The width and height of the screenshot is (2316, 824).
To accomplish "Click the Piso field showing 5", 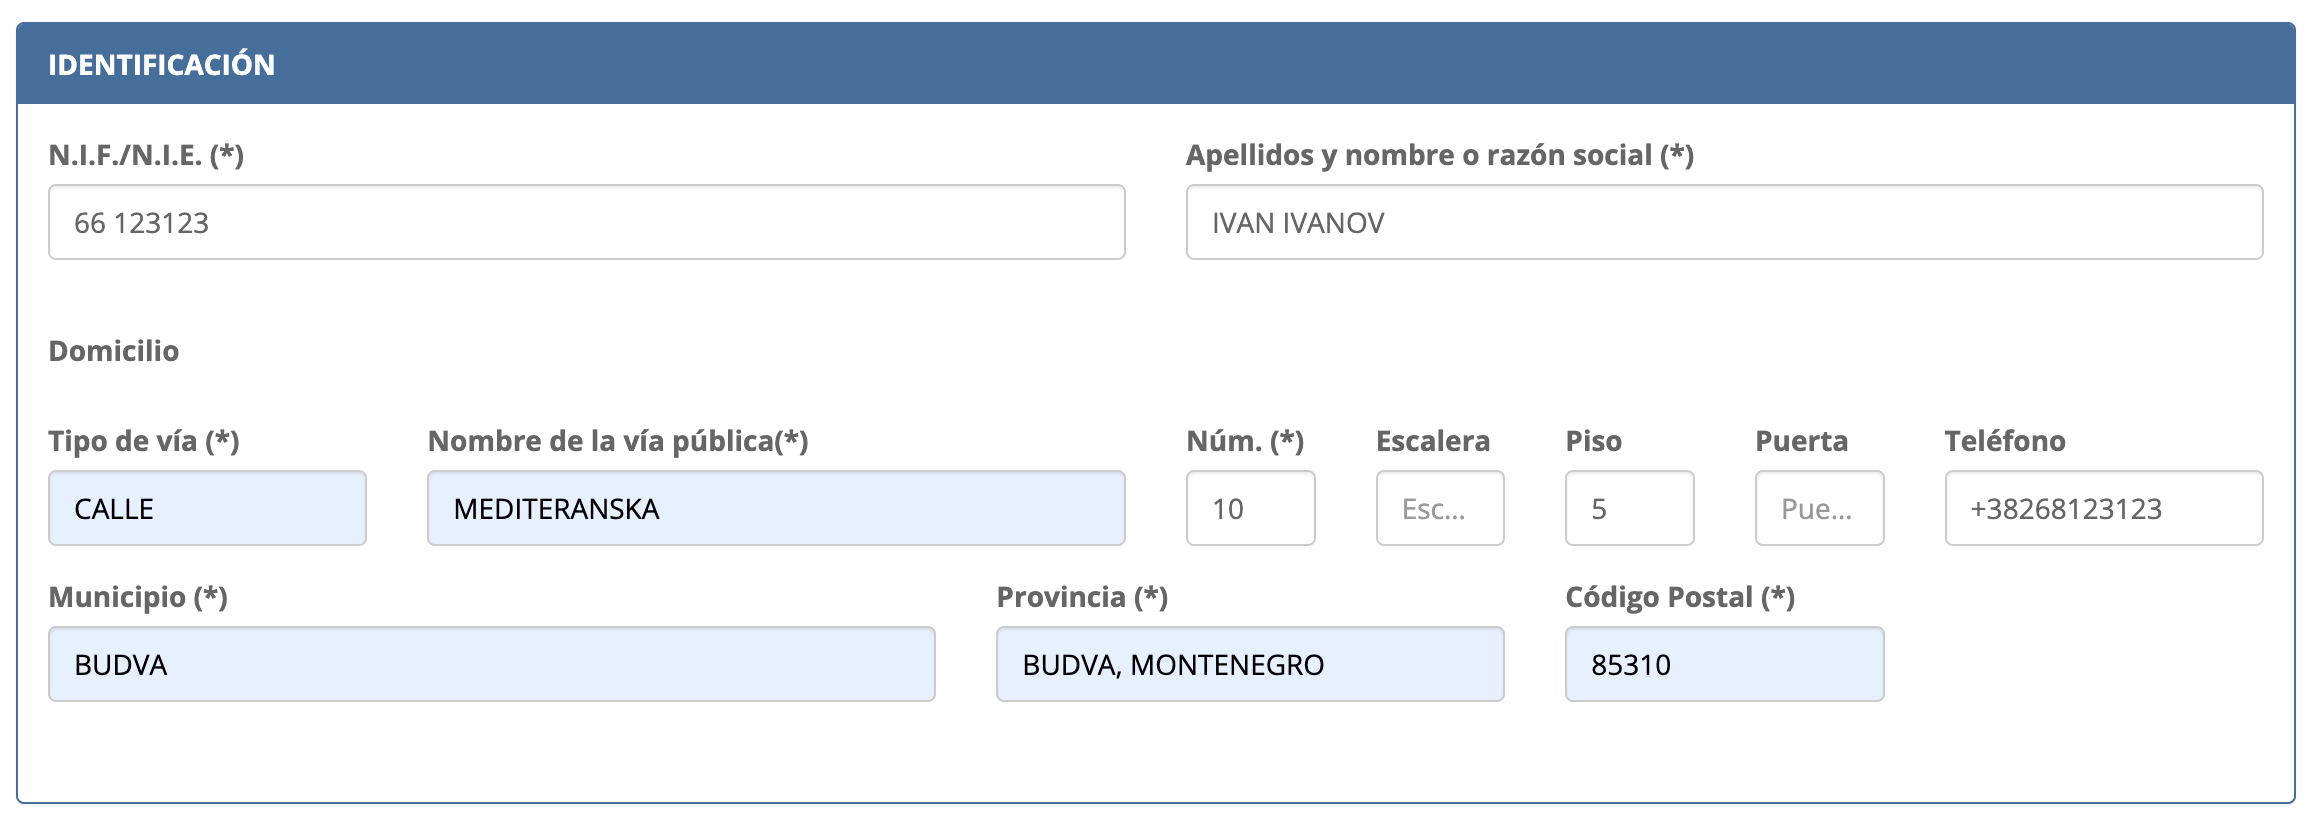I will tap(1629, 508).
